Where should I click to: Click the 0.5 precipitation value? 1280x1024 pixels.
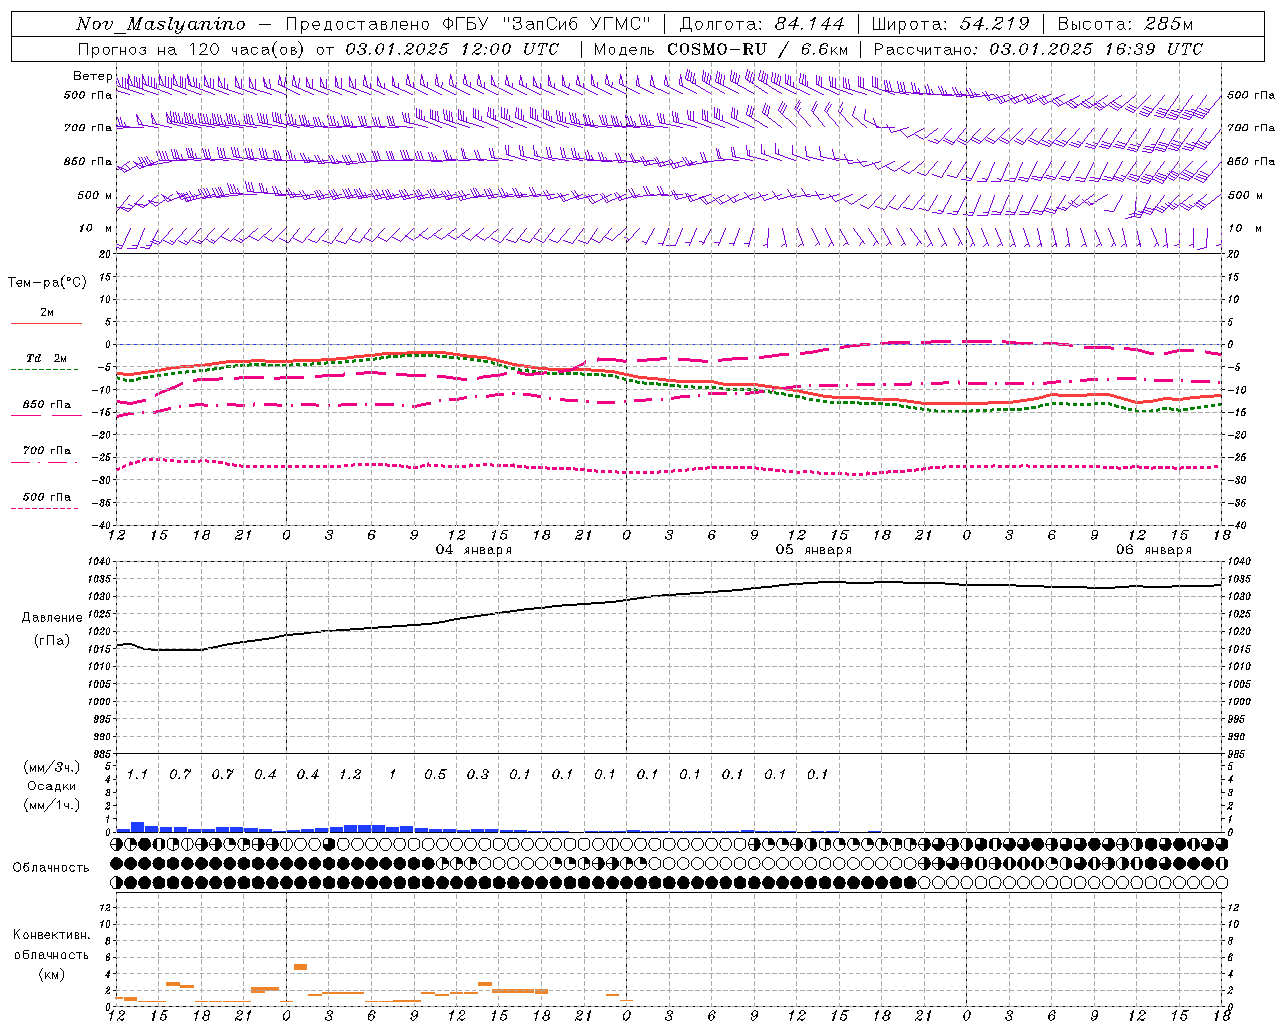(435, 775)
